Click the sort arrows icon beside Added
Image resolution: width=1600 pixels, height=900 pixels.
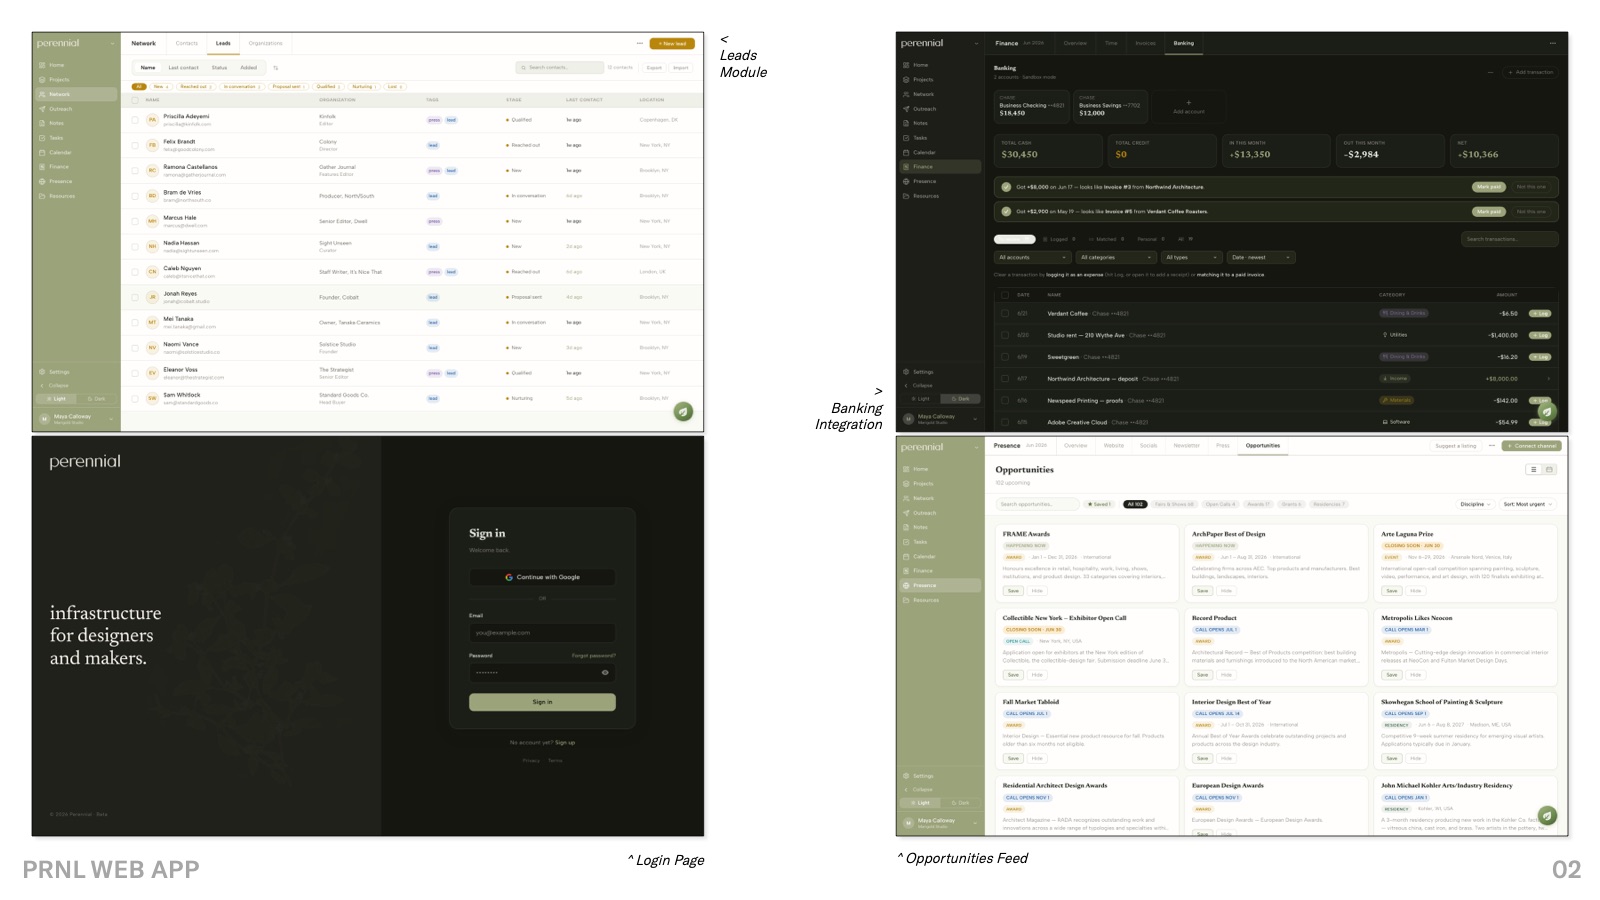coord(276,68)
